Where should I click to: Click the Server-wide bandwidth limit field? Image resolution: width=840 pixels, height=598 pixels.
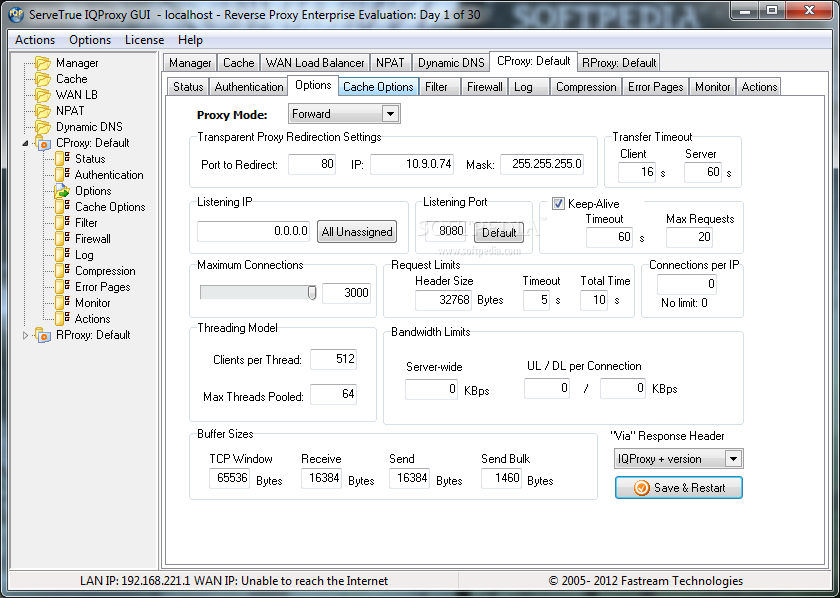click(431, 389)
